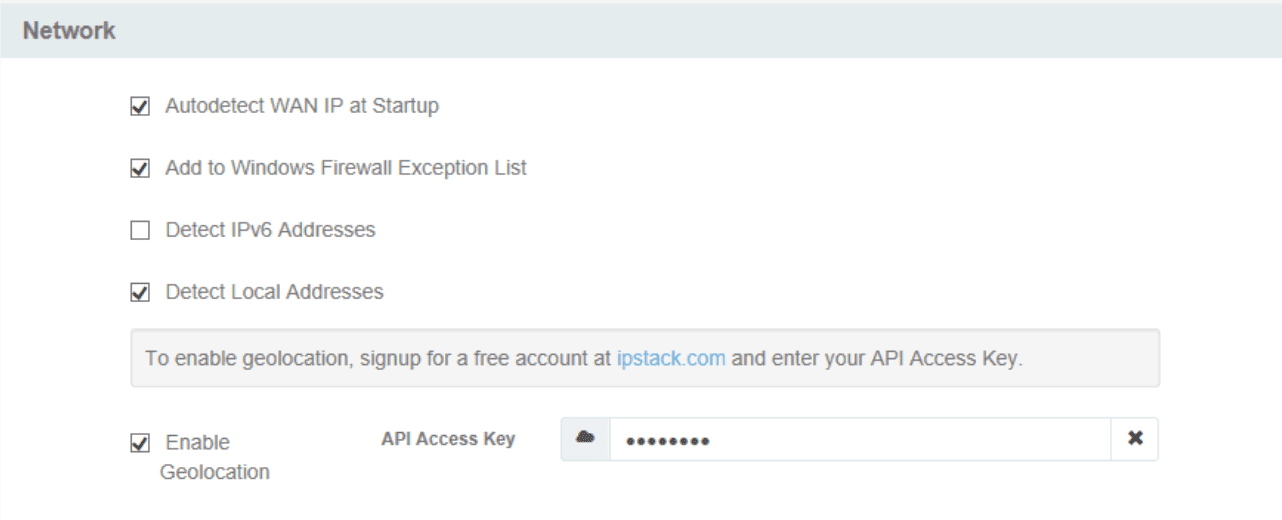Click the 'Autodetect WAN IP at Startup' label
This screenshot has height=520, width=1282.
301,106
